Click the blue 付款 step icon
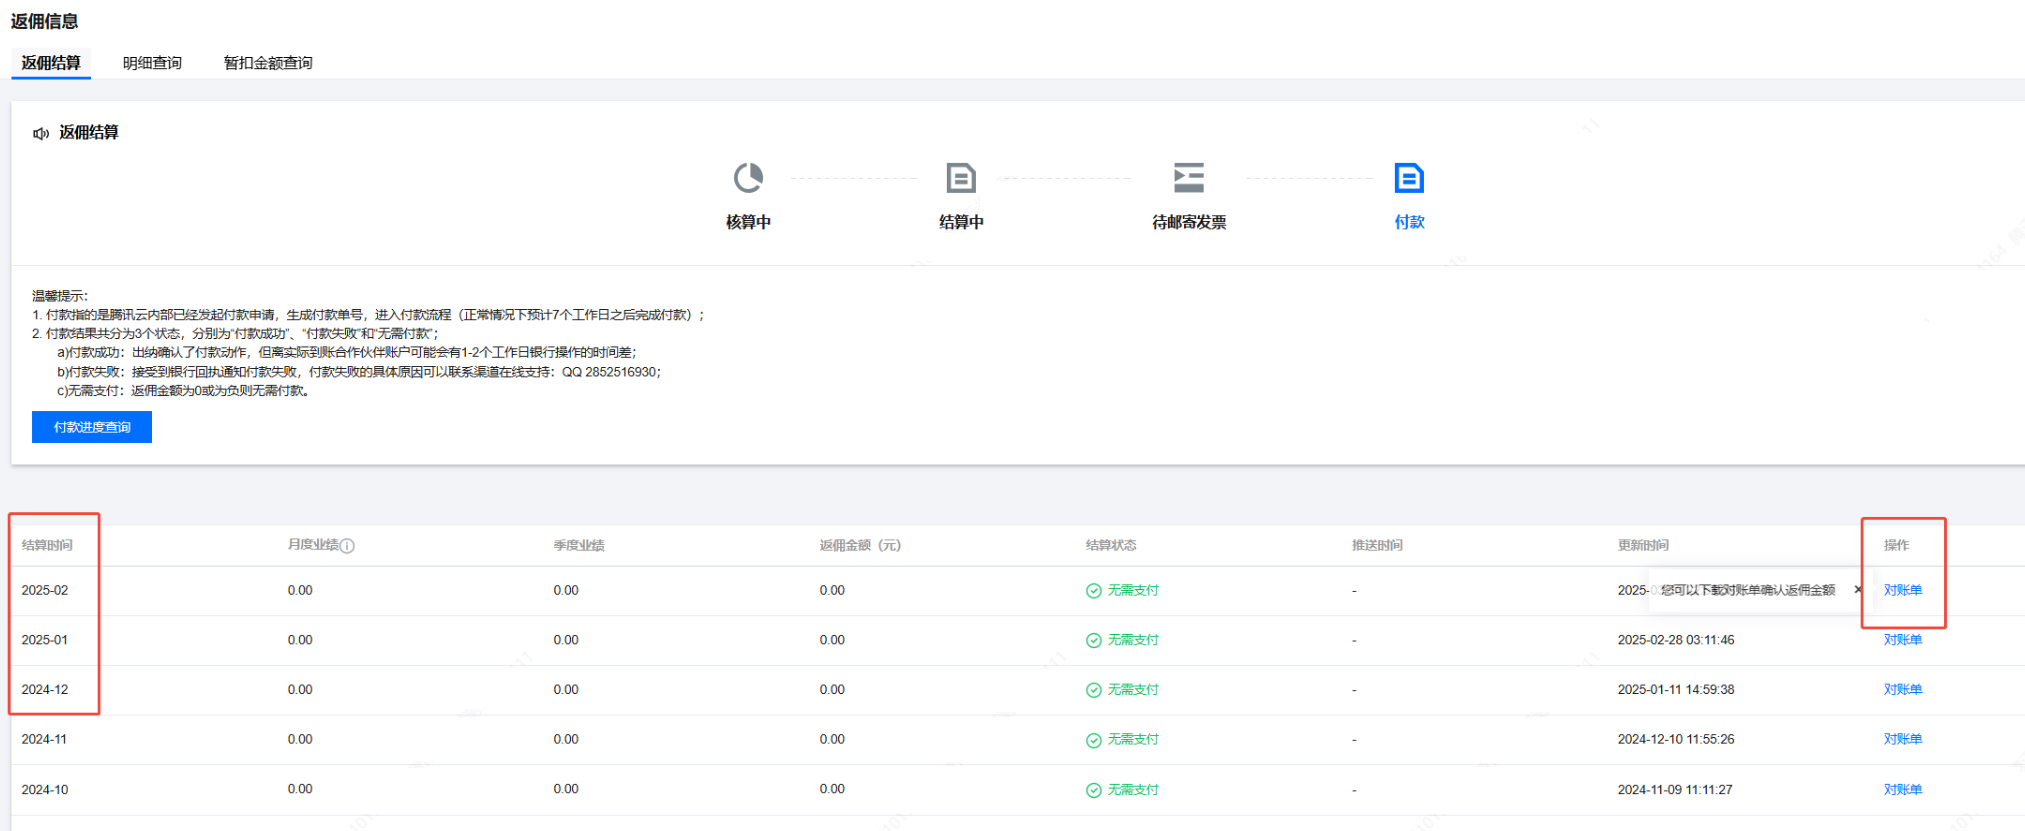Screen dimensions: 2025x831 (1408, 178)
